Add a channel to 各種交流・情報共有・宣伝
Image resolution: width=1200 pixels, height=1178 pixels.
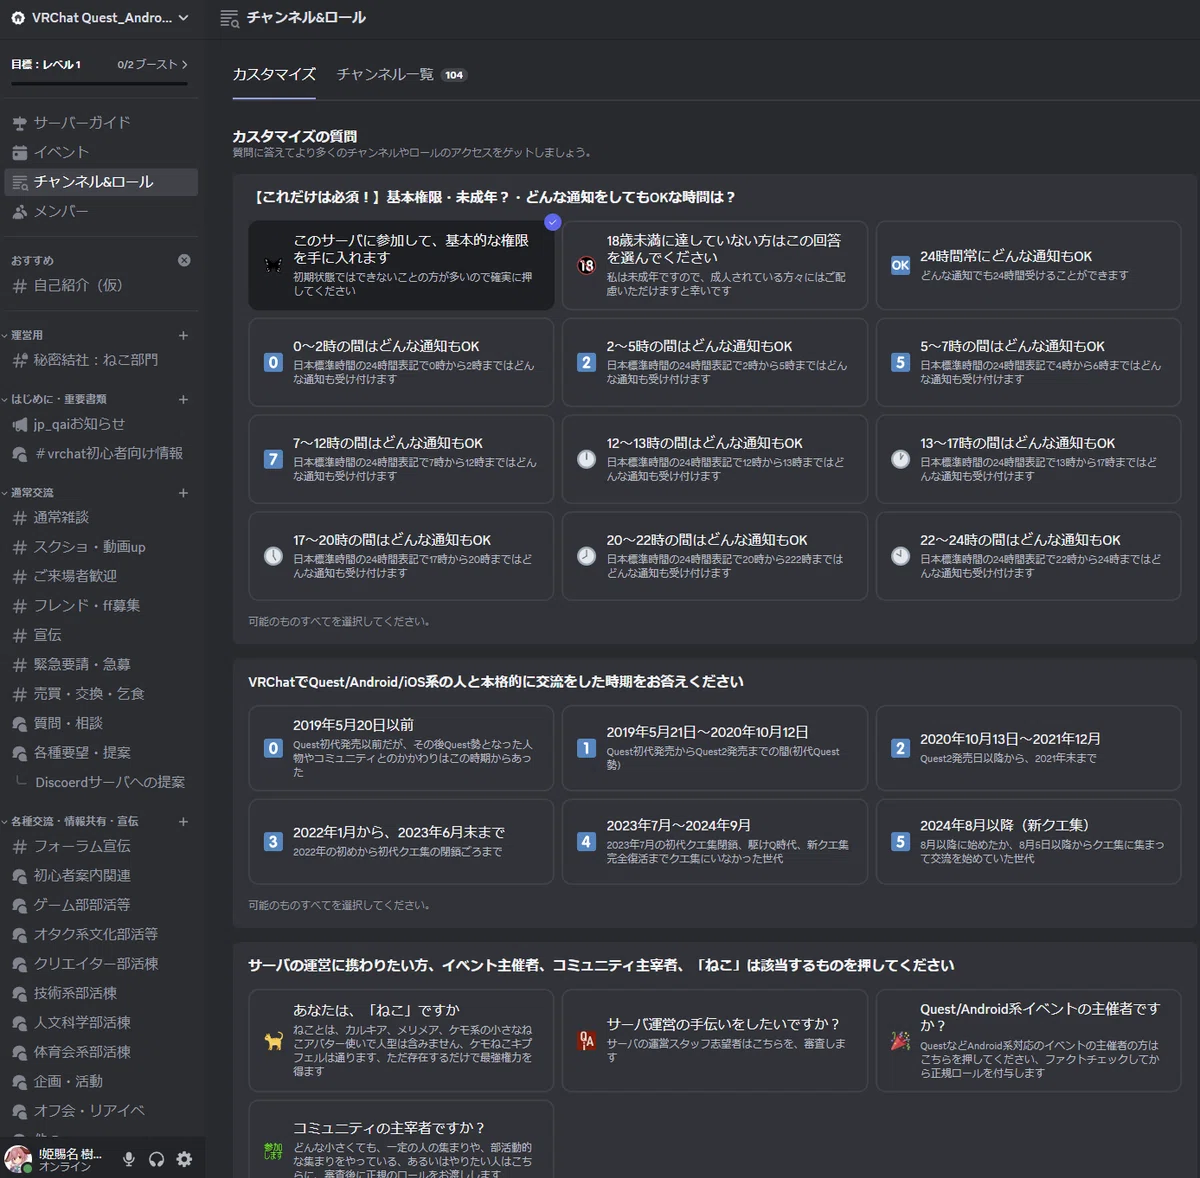(183, 821)
